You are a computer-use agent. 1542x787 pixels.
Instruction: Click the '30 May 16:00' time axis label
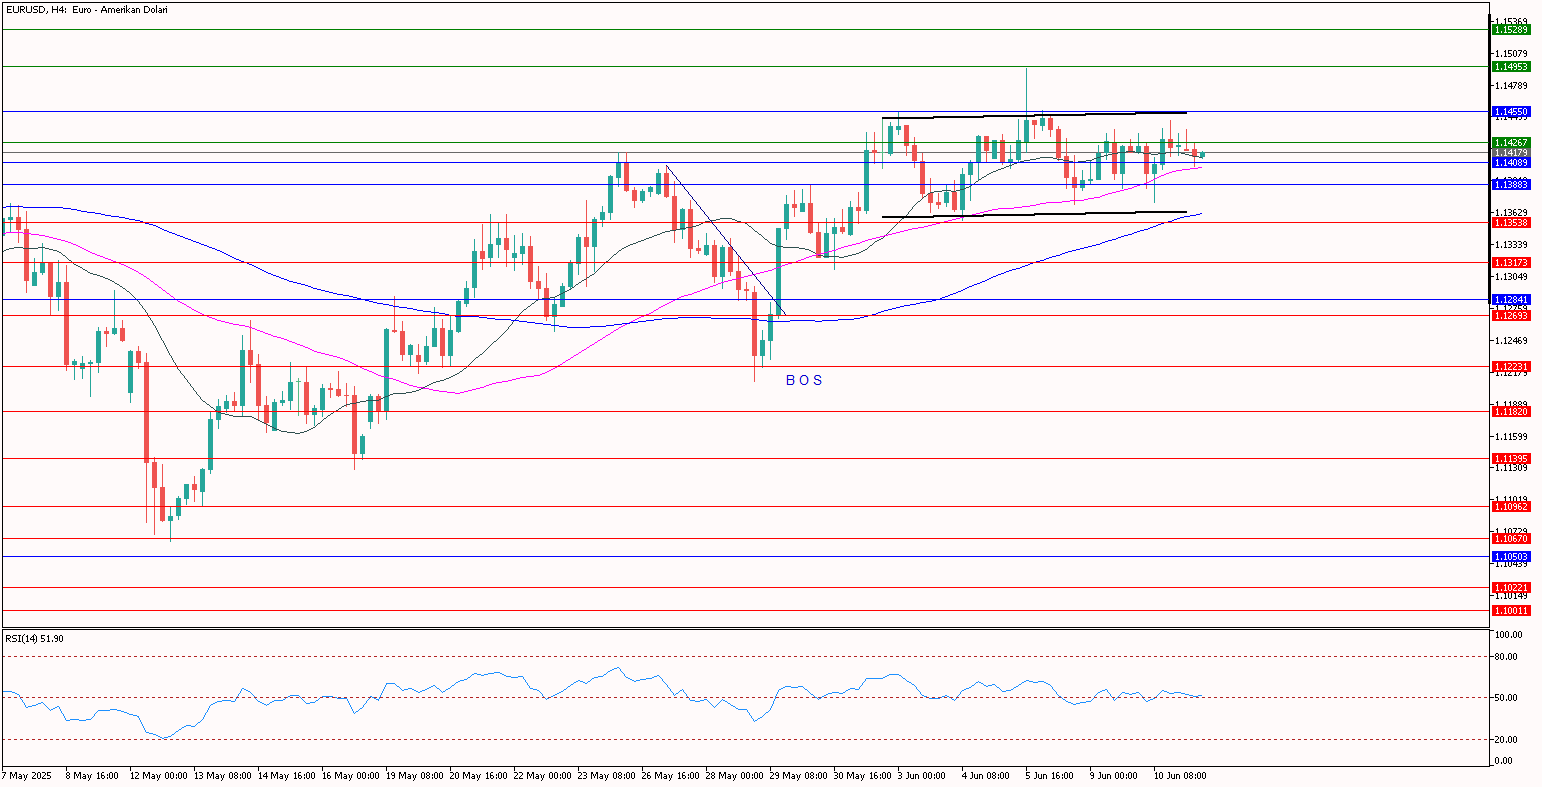[x=861, y=775]
